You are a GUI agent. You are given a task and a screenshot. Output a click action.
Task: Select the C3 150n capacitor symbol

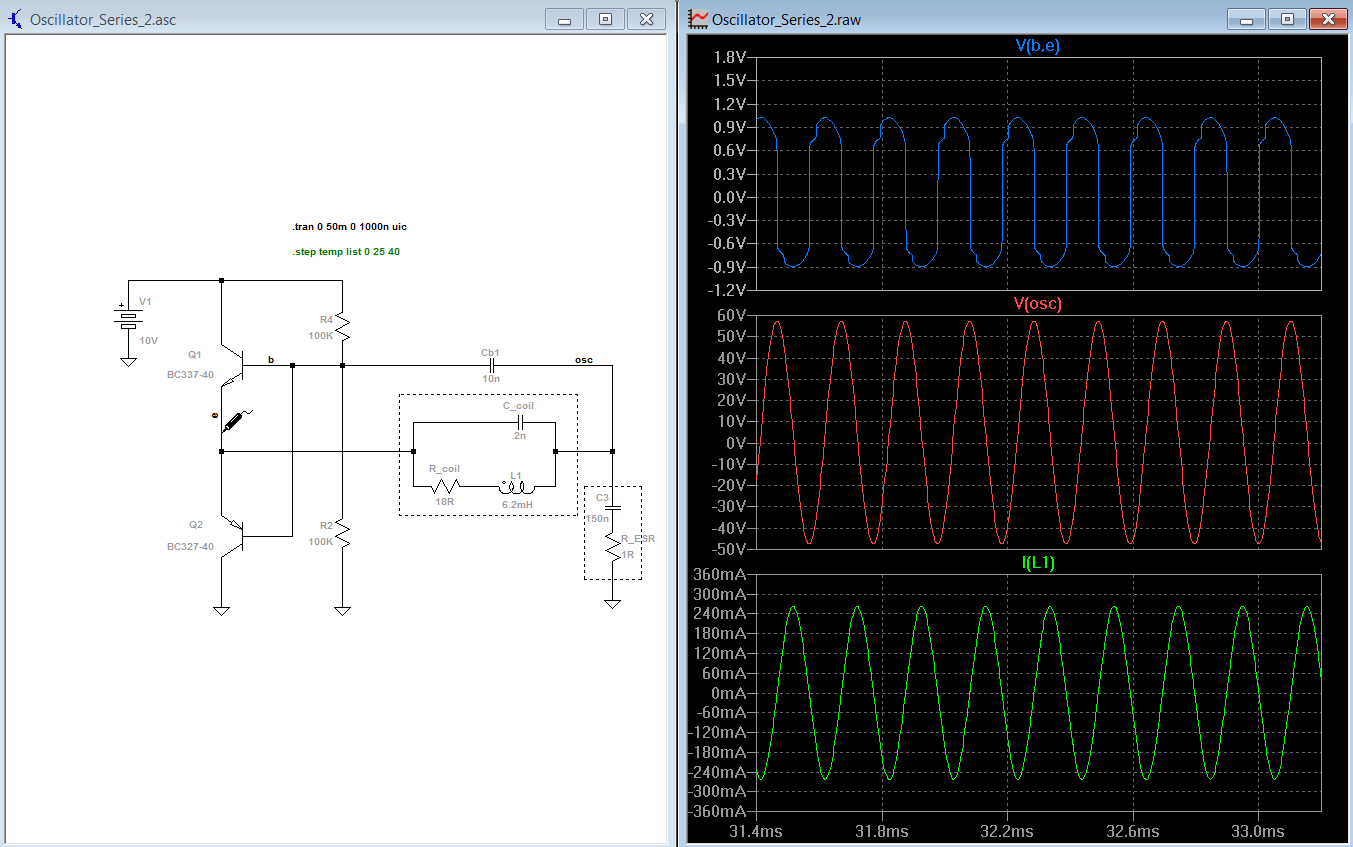613,508
